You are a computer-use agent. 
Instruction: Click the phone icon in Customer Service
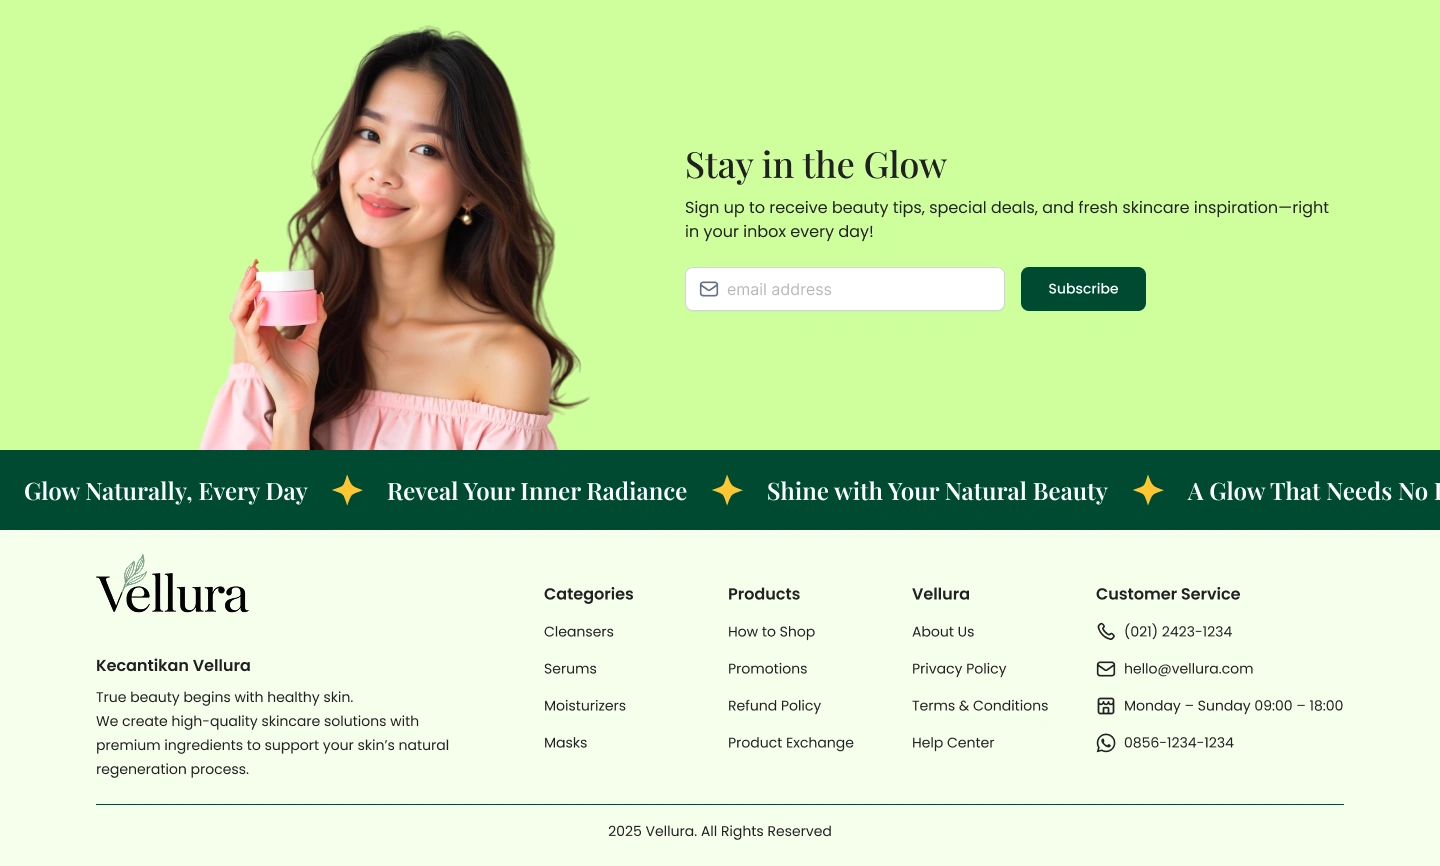coord(1106,631)
